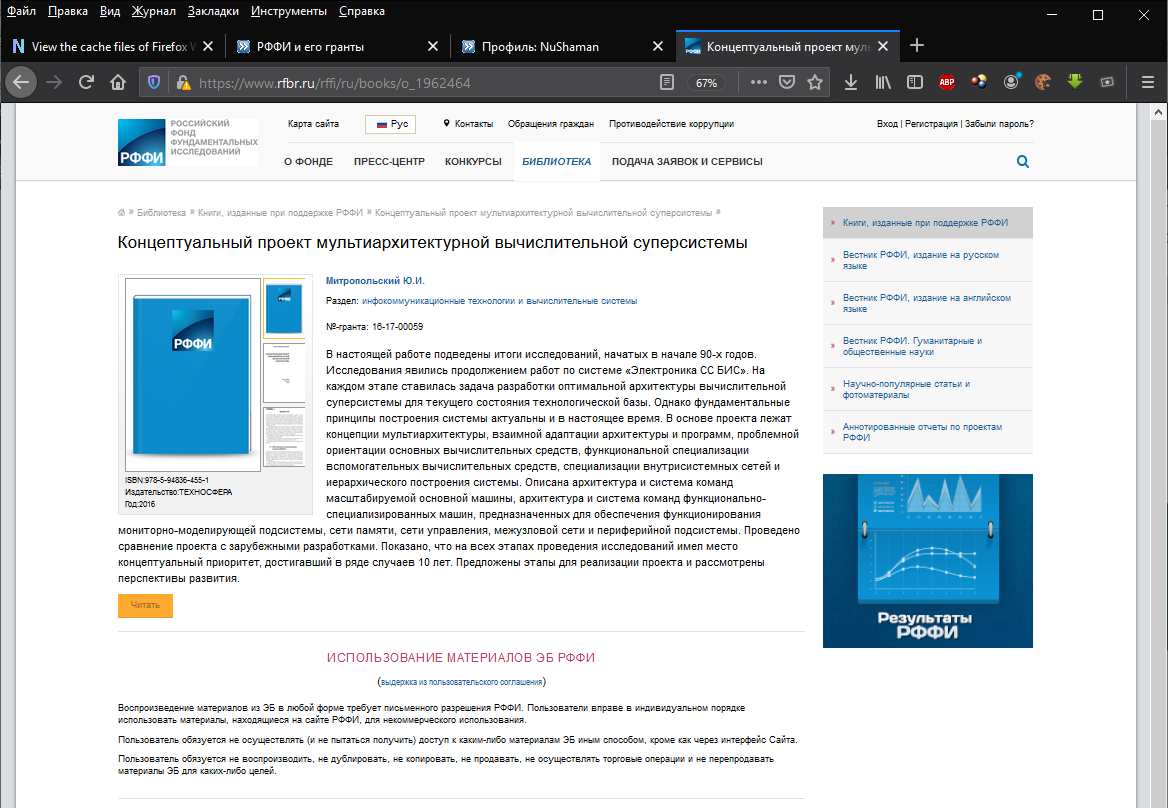Open the Контакты link
1168x808 pixels.
tap(474, 124)
